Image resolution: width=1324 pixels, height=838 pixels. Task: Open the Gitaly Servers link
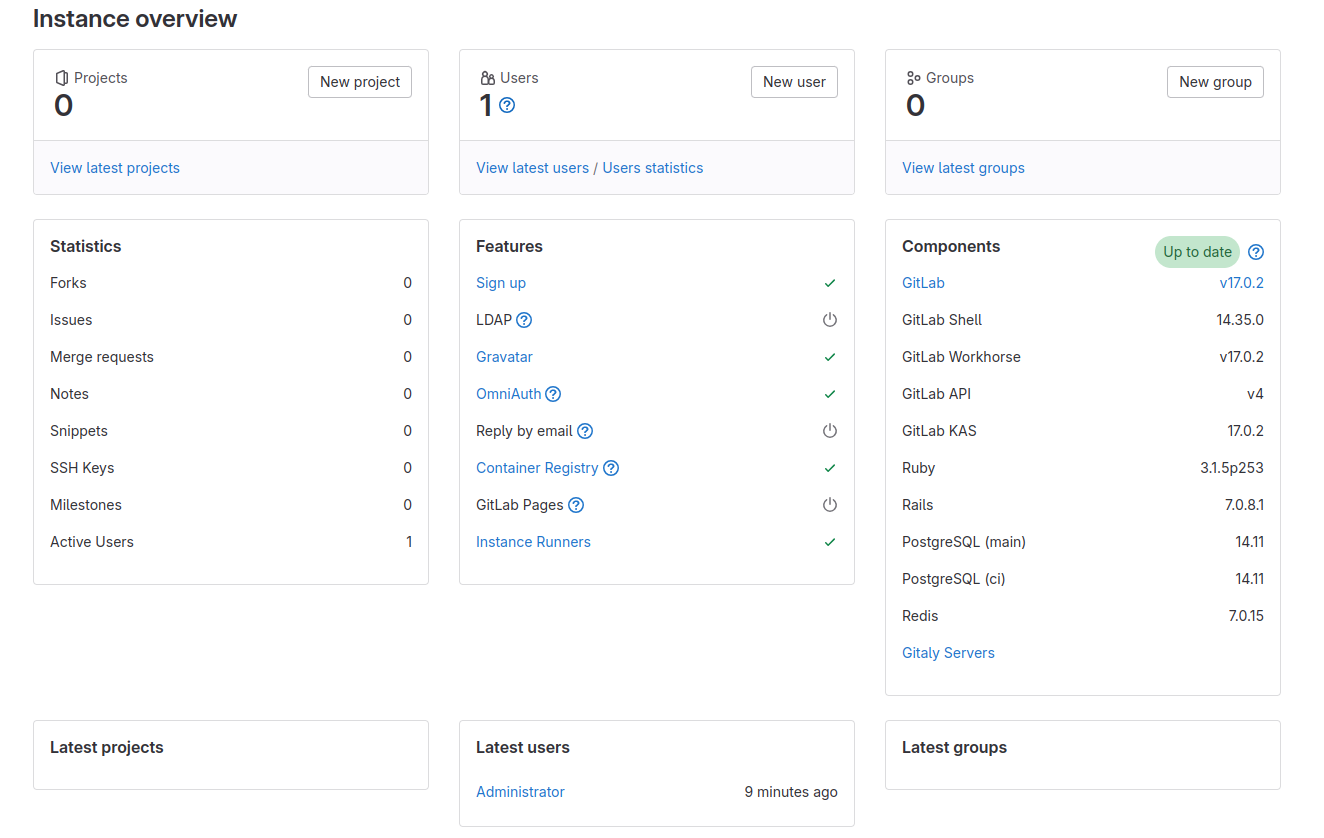pyautogui.click(x=948, y=653)
